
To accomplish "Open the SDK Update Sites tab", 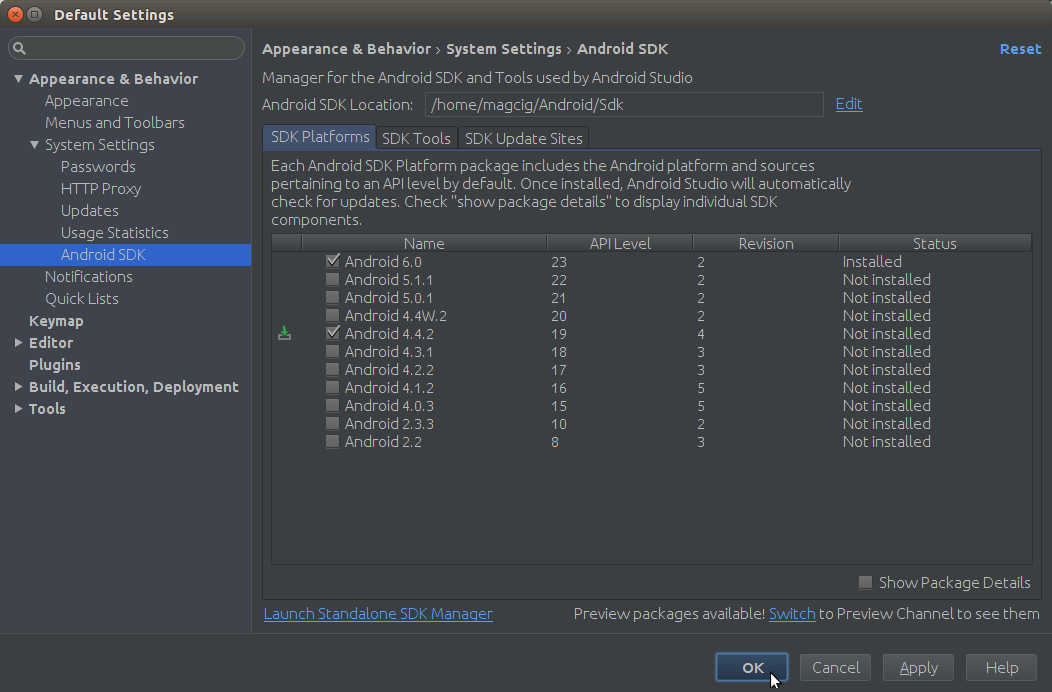I will 523,138.
